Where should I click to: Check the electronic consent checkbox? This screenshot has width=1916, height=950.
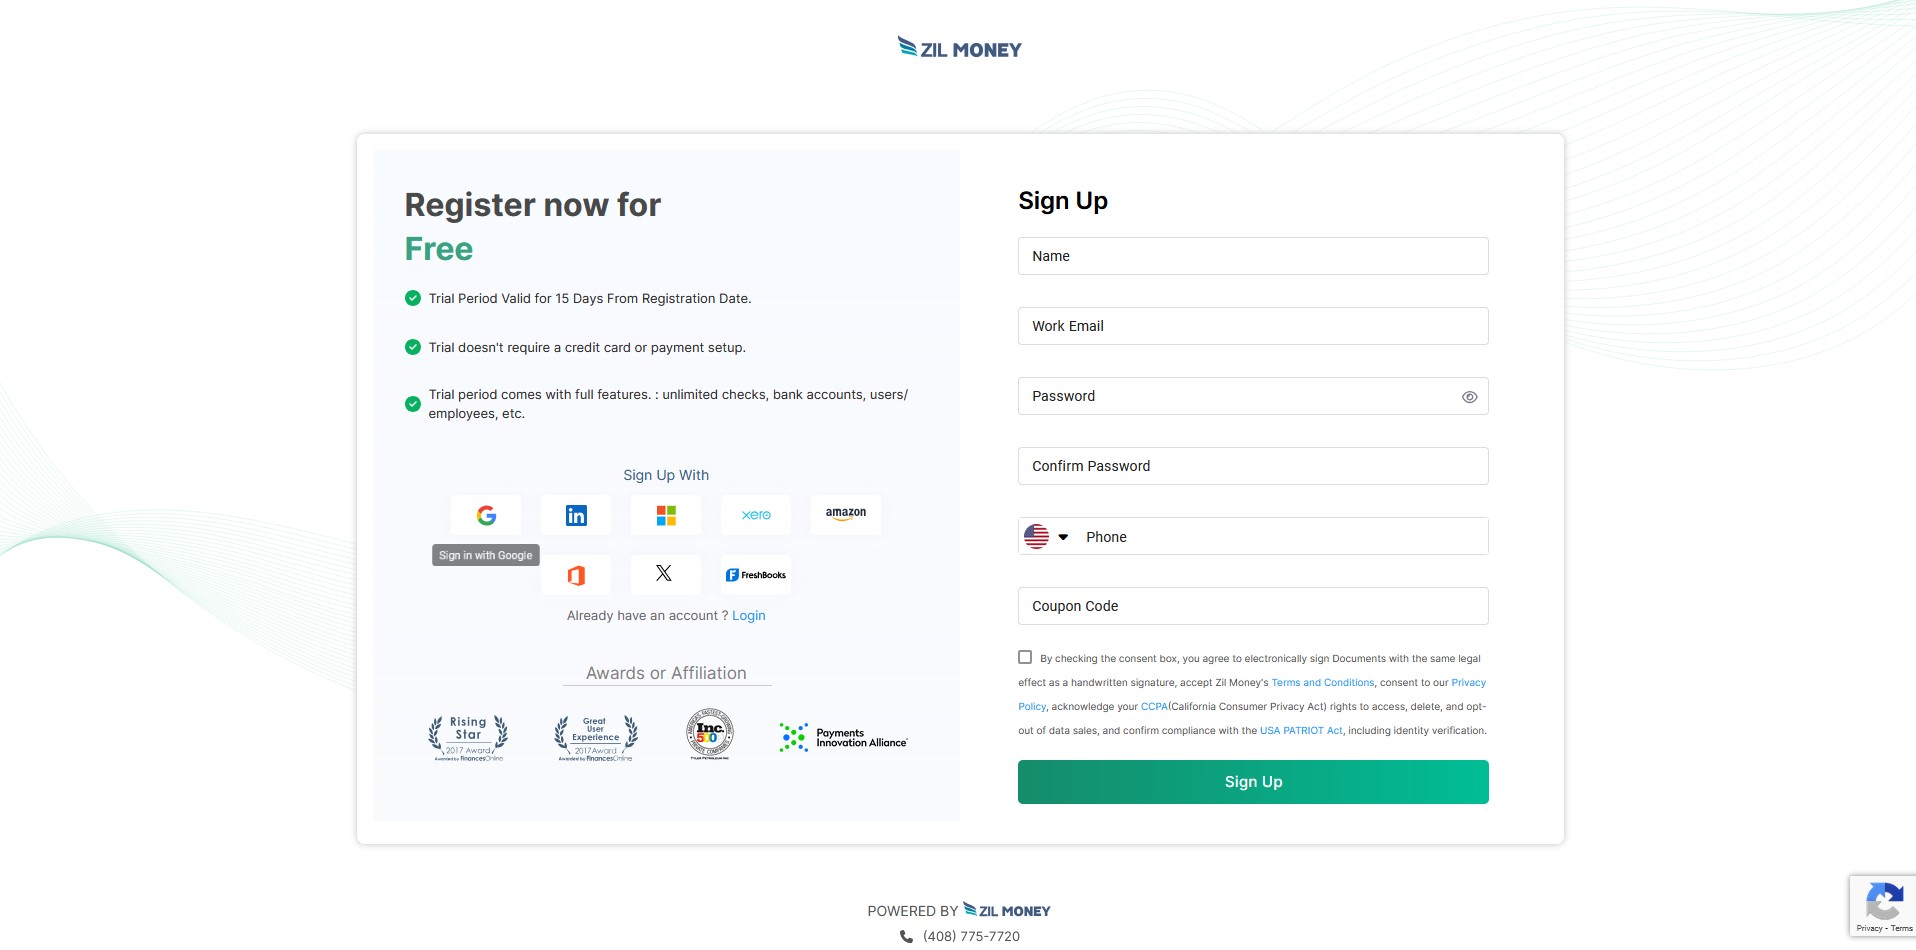1025,657
